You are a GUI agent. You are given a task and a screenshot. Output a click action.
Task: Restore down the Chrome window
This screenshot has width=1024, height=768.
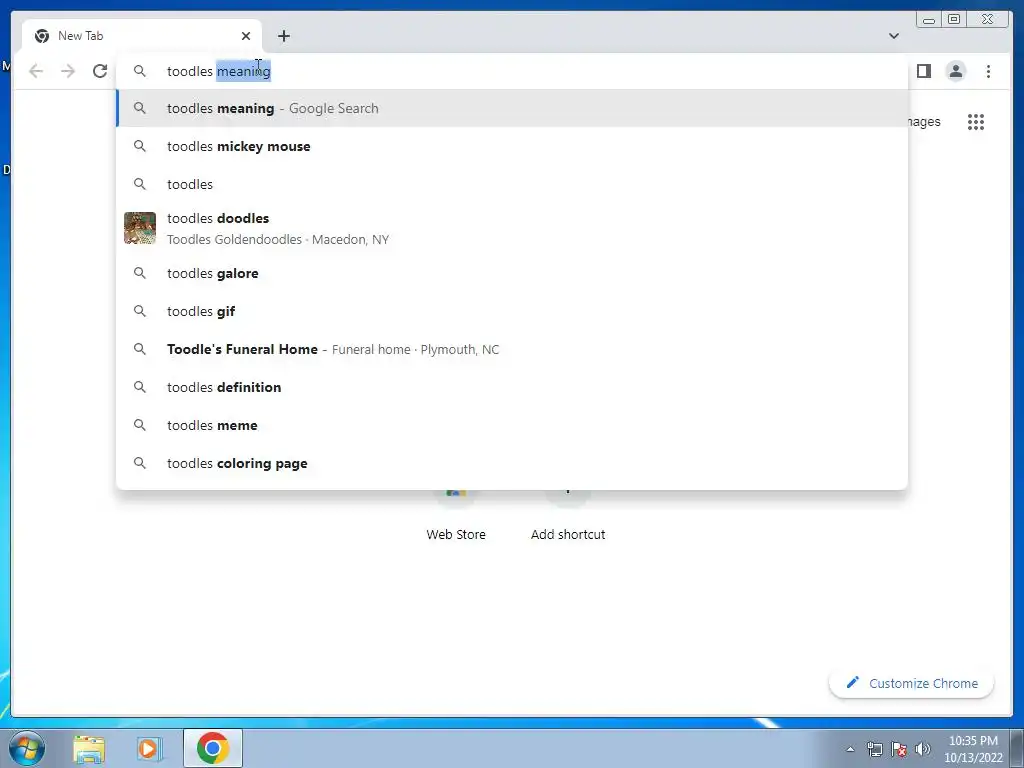954,20
